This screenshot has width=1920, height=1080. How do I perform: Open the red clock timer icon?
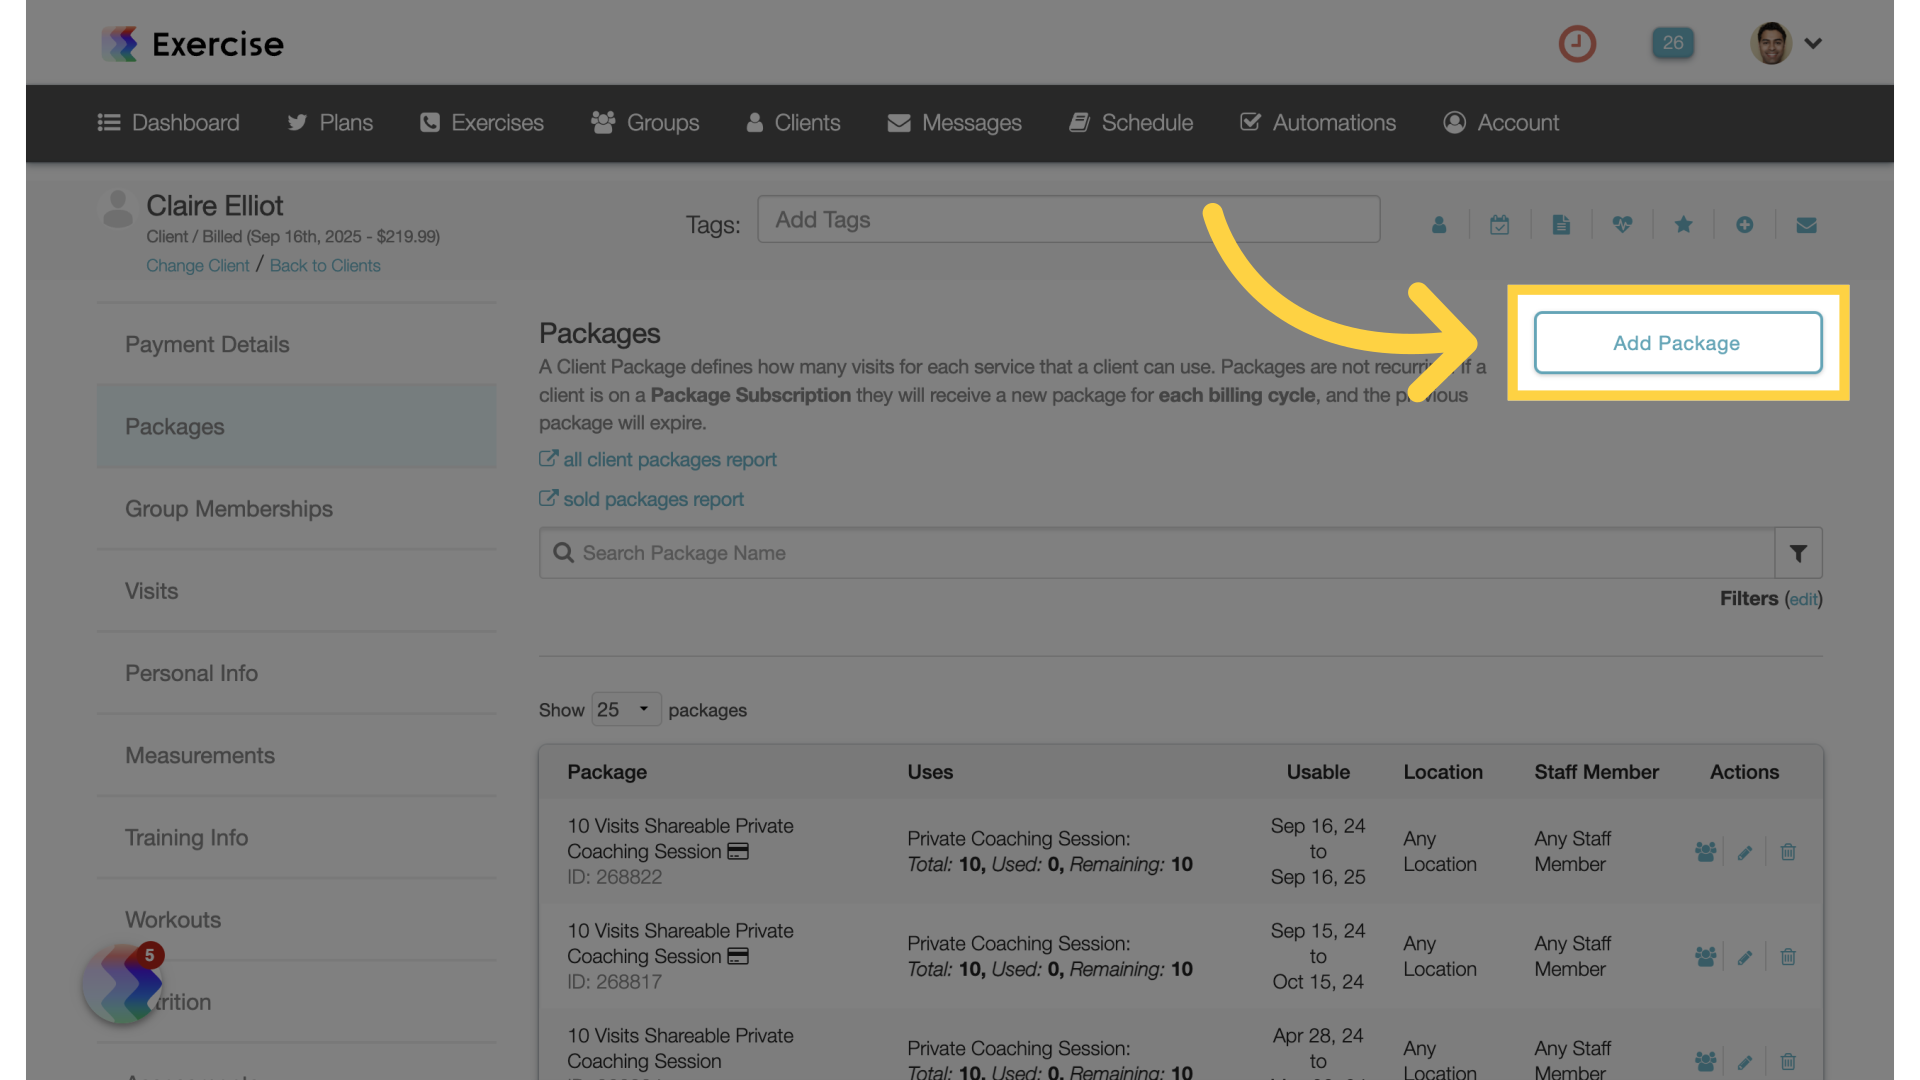(x=1577, y=44)
